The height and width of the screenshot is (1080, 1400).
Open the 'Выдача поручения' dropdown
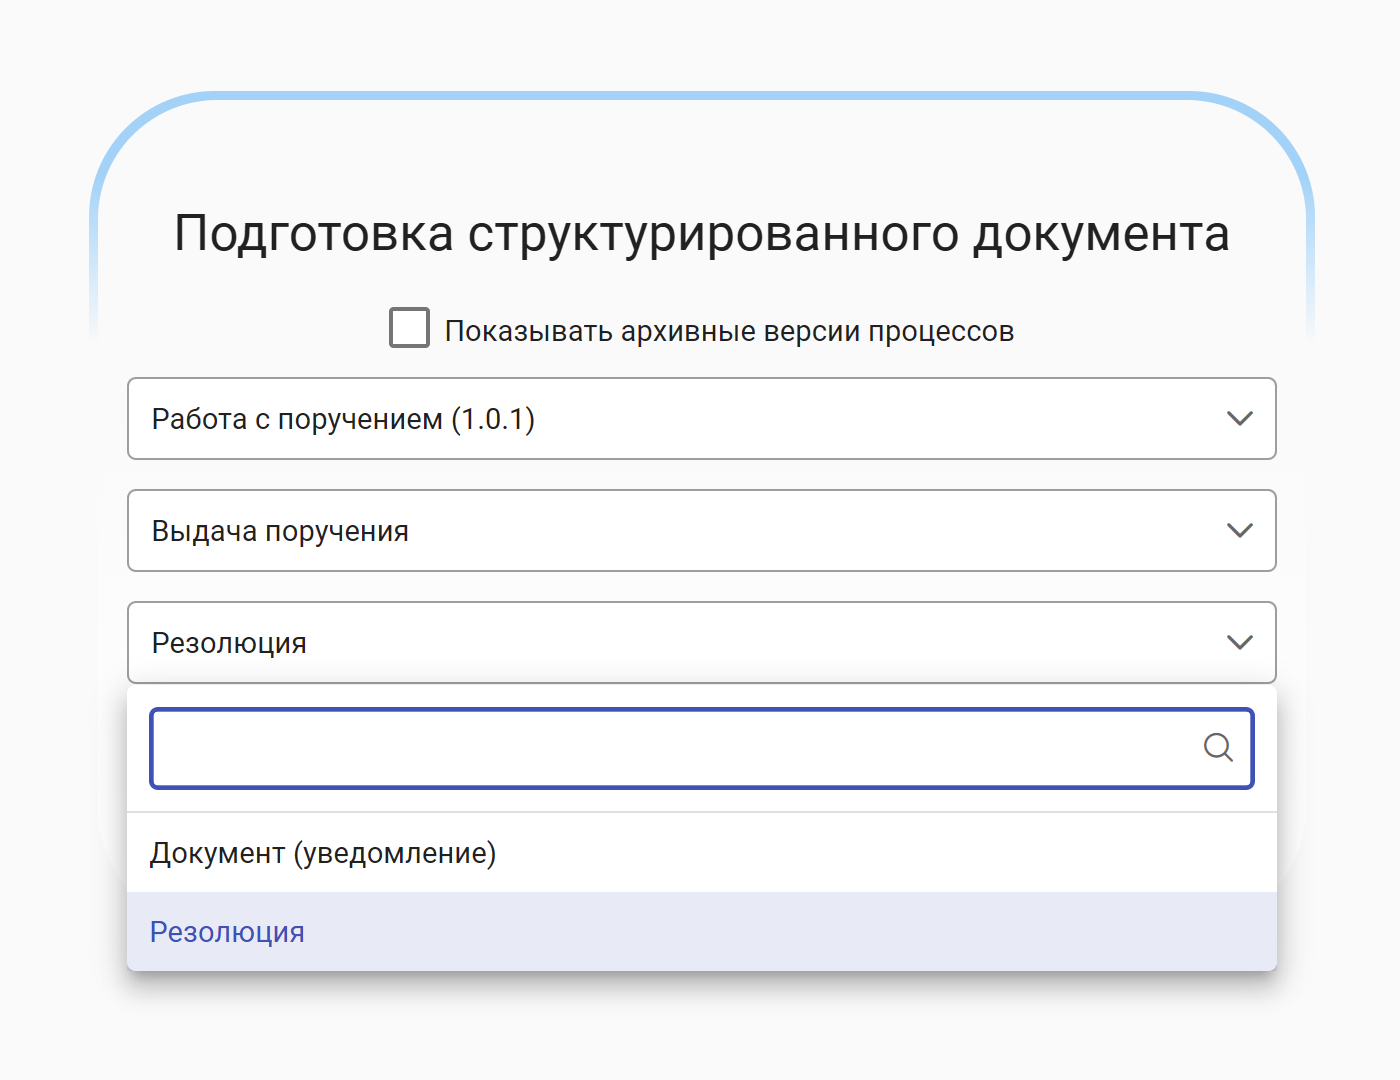(x=702, y=531)
